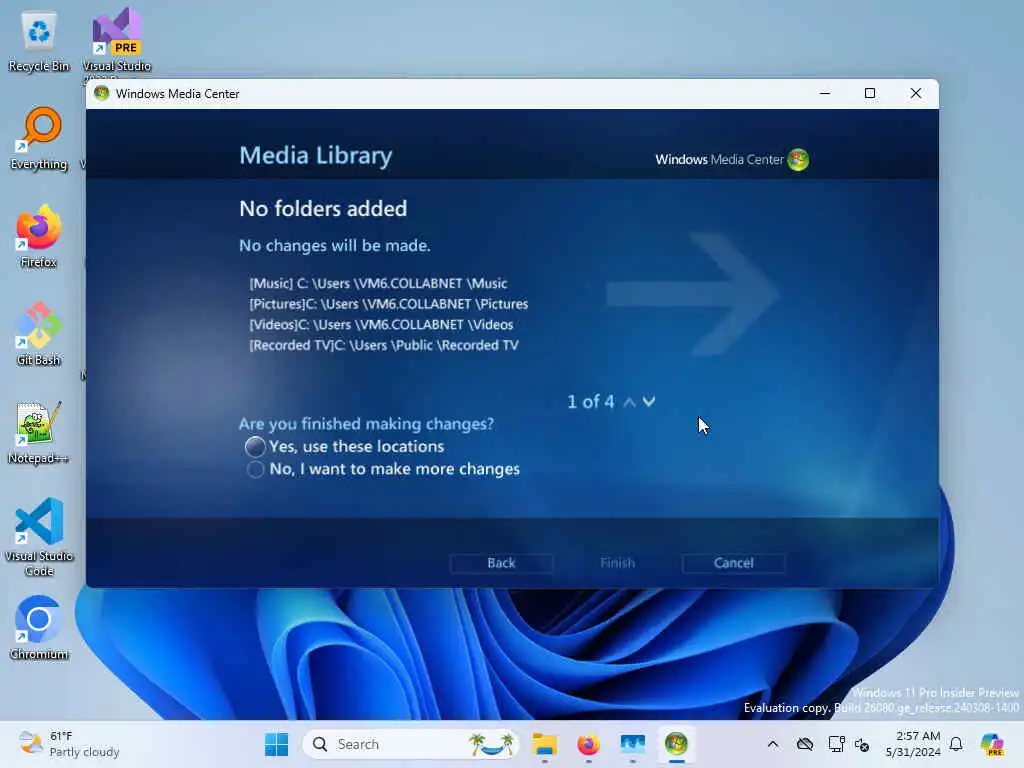Open Git Bash desktop shortcut
1024x768 pixels.
point(39,334)
